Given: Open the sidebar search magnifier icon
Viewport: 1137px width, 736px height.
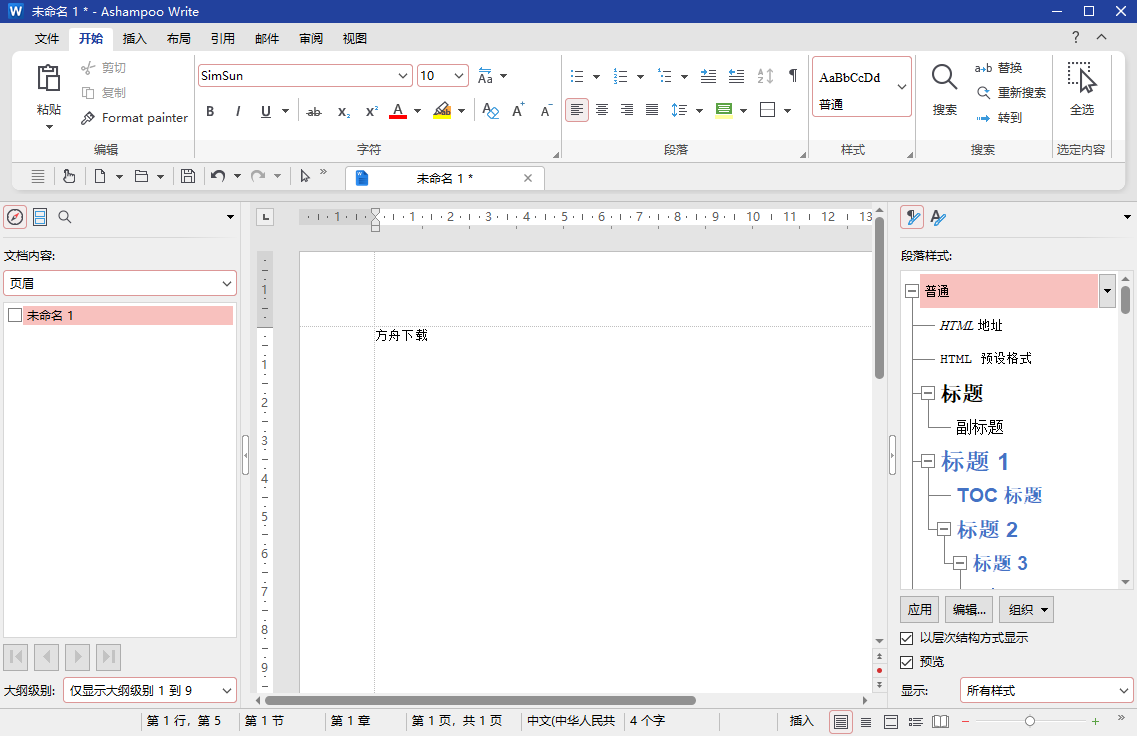Looking at the screenshot, I should pyautogui.click(x=65, y=217).
